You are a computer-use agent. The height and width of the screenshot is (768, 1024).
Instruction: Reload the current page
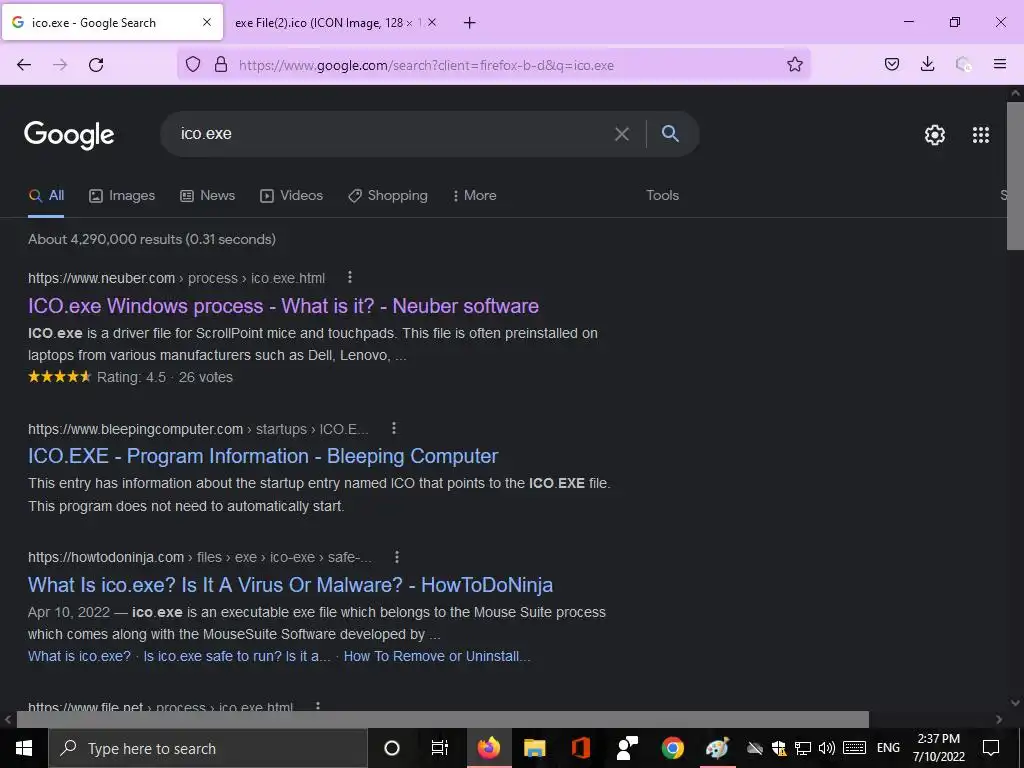coord(96,65)
